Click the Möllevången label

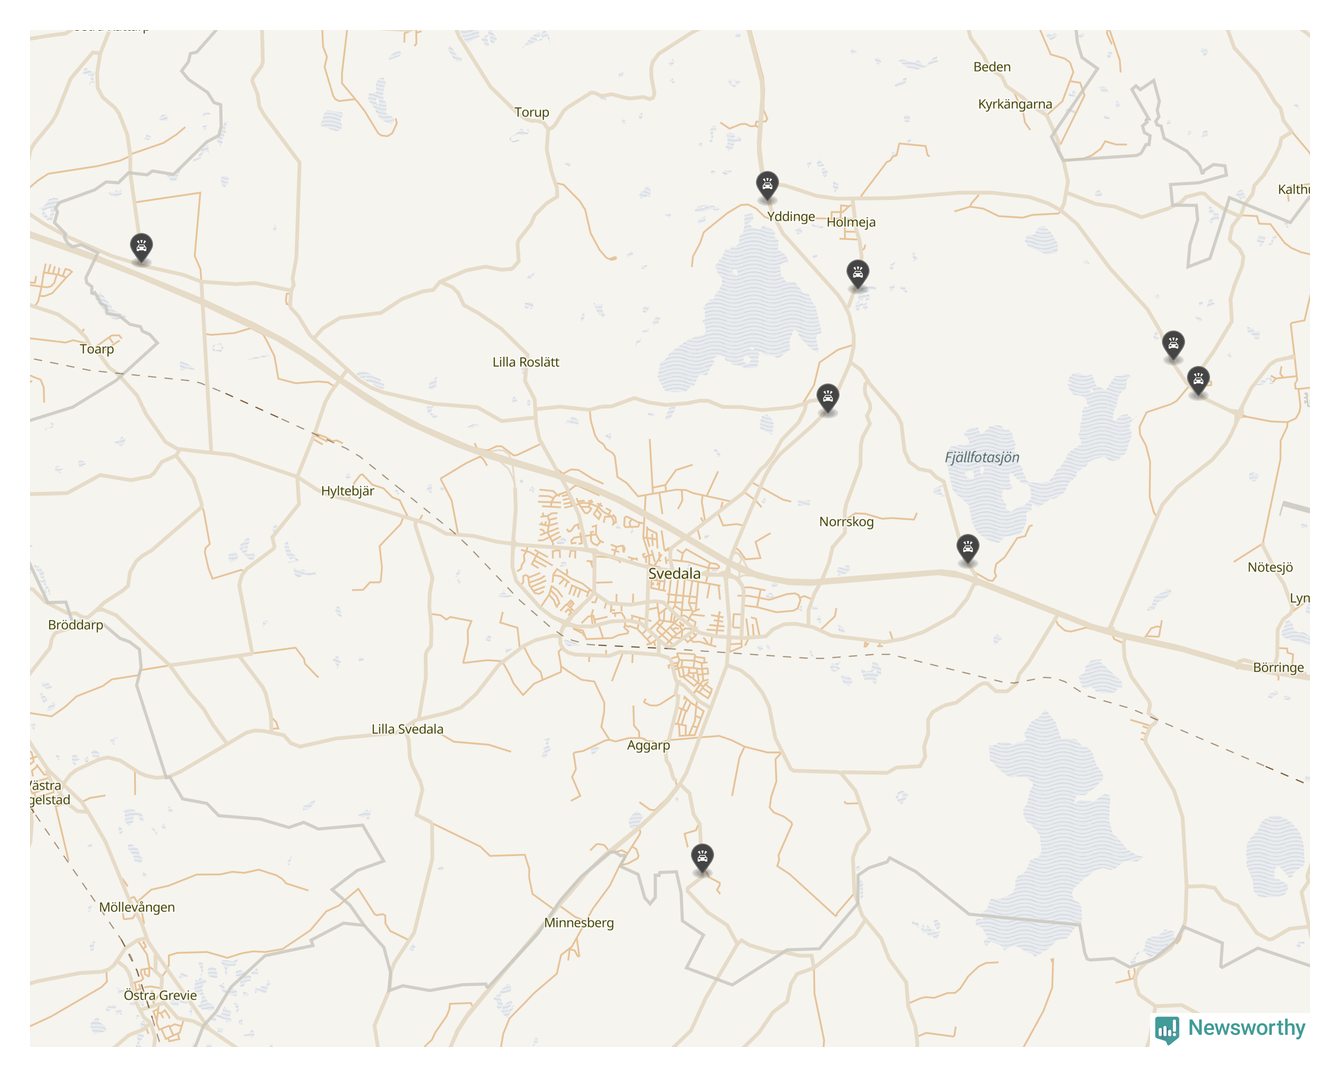pos(137,908)
